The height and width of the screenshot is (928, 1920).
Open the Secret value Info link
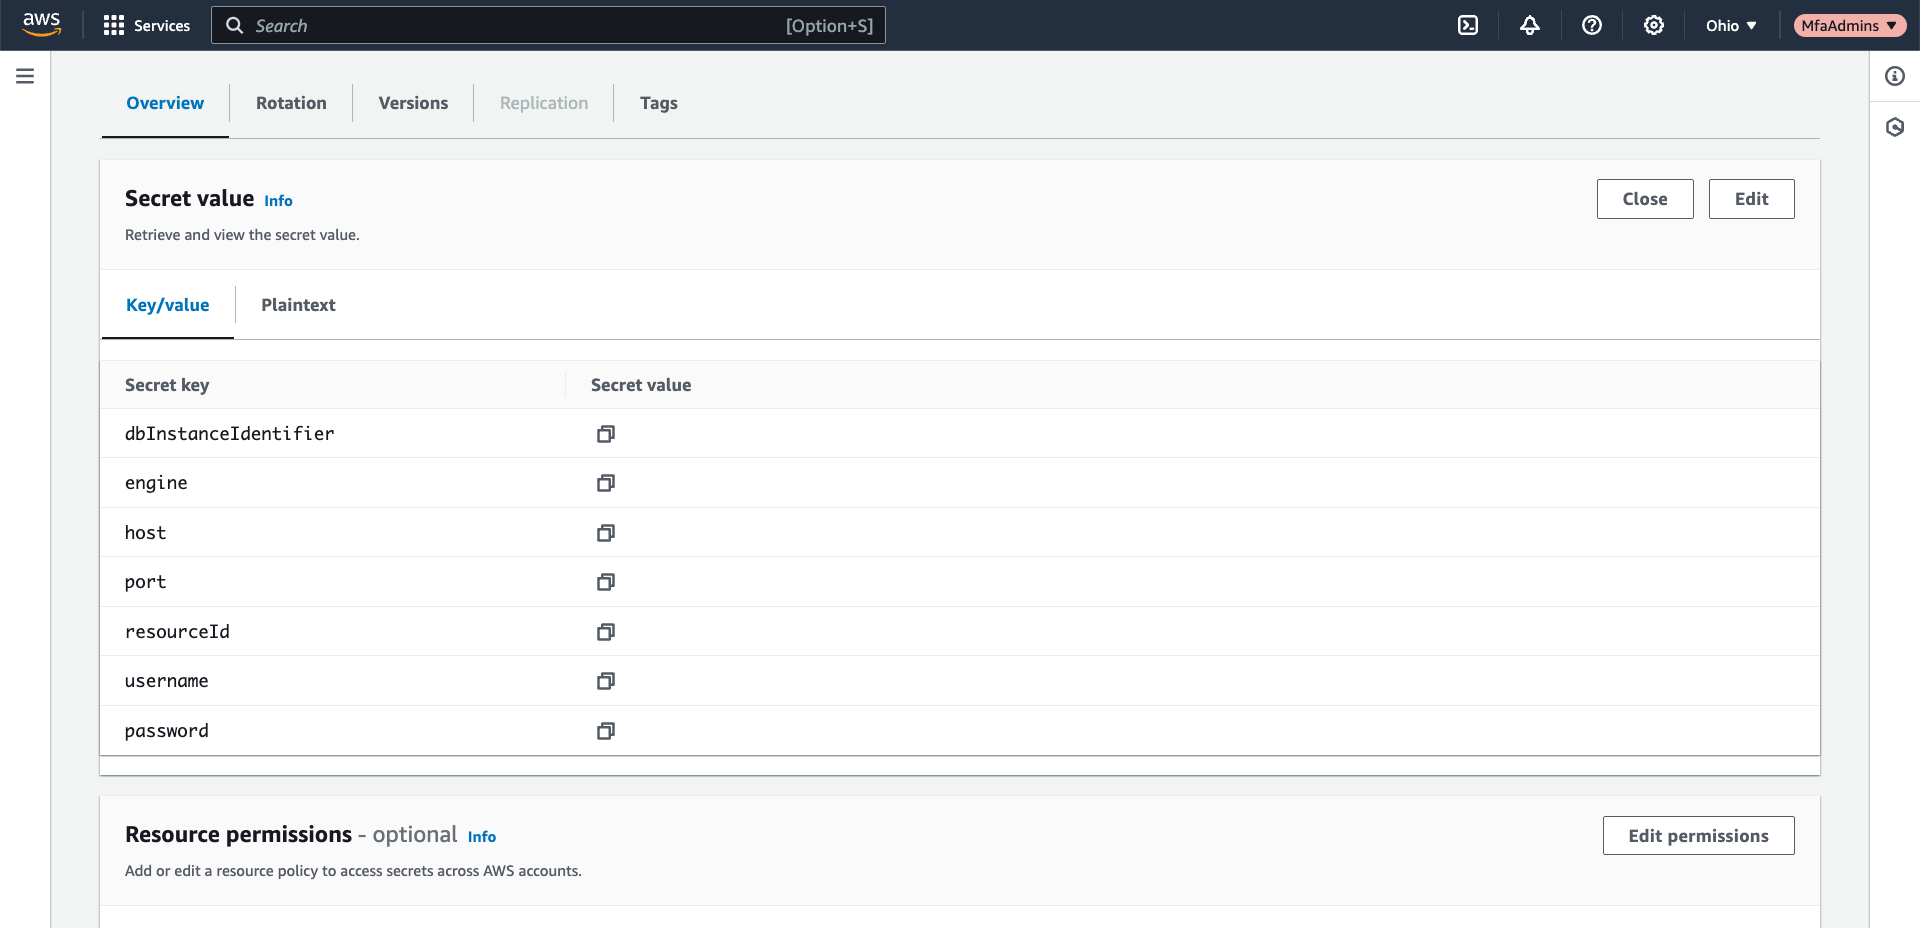278,201
